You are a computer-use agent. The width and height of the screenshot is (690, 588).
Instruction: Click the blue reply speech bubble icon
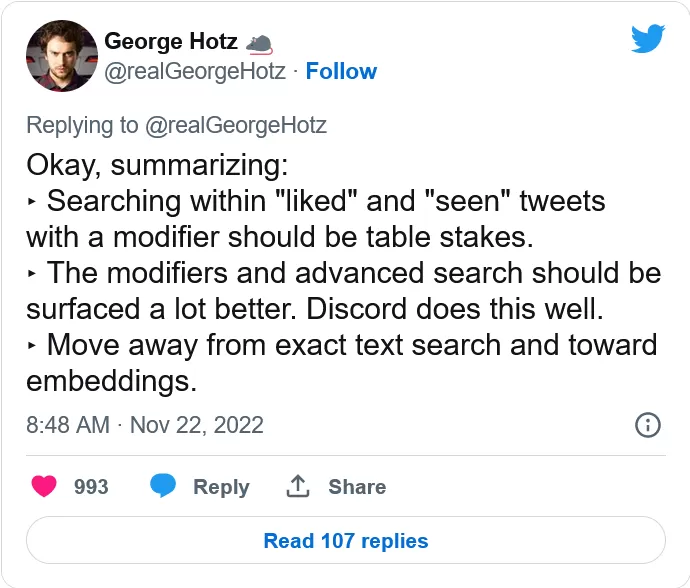tap(163, 486)
